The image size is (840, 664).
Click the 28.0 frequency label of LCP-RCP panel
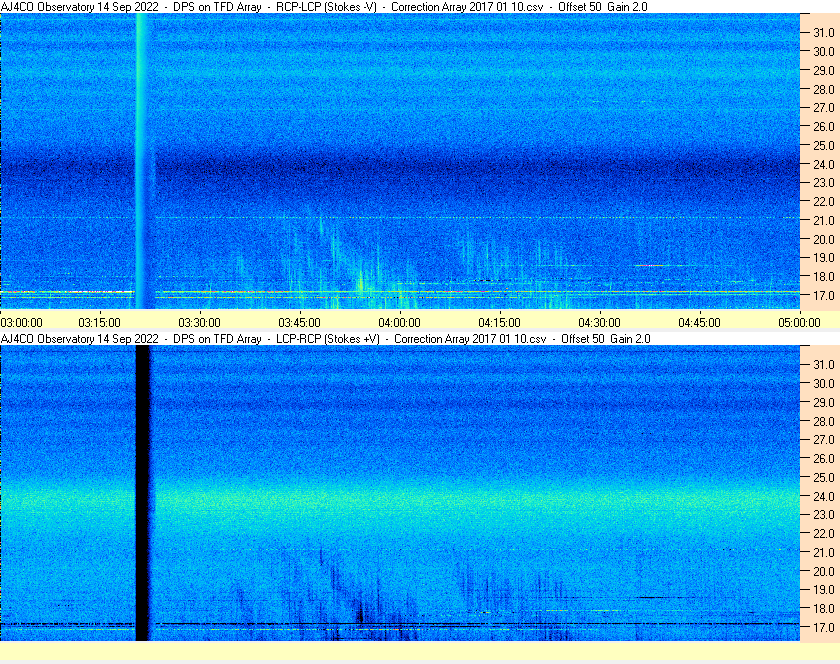[x=824, y=421]
